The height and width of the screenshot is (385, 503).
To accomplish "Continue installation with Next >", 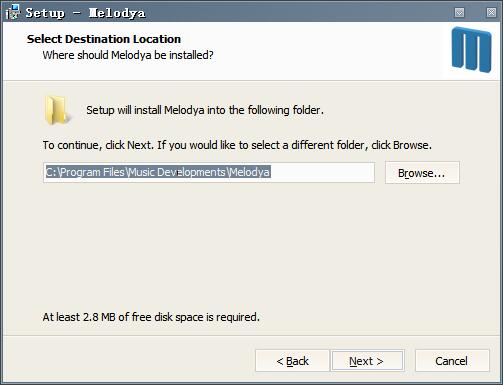I will (x=367, y=361).
